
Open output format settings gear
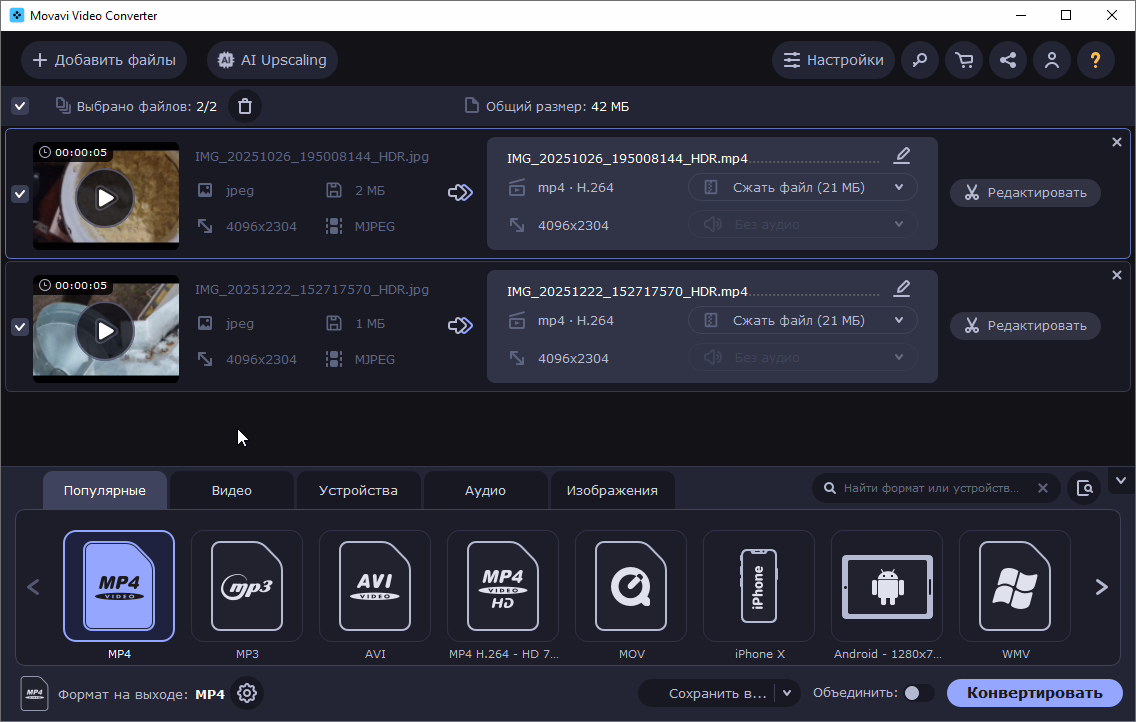click(247, 693)
